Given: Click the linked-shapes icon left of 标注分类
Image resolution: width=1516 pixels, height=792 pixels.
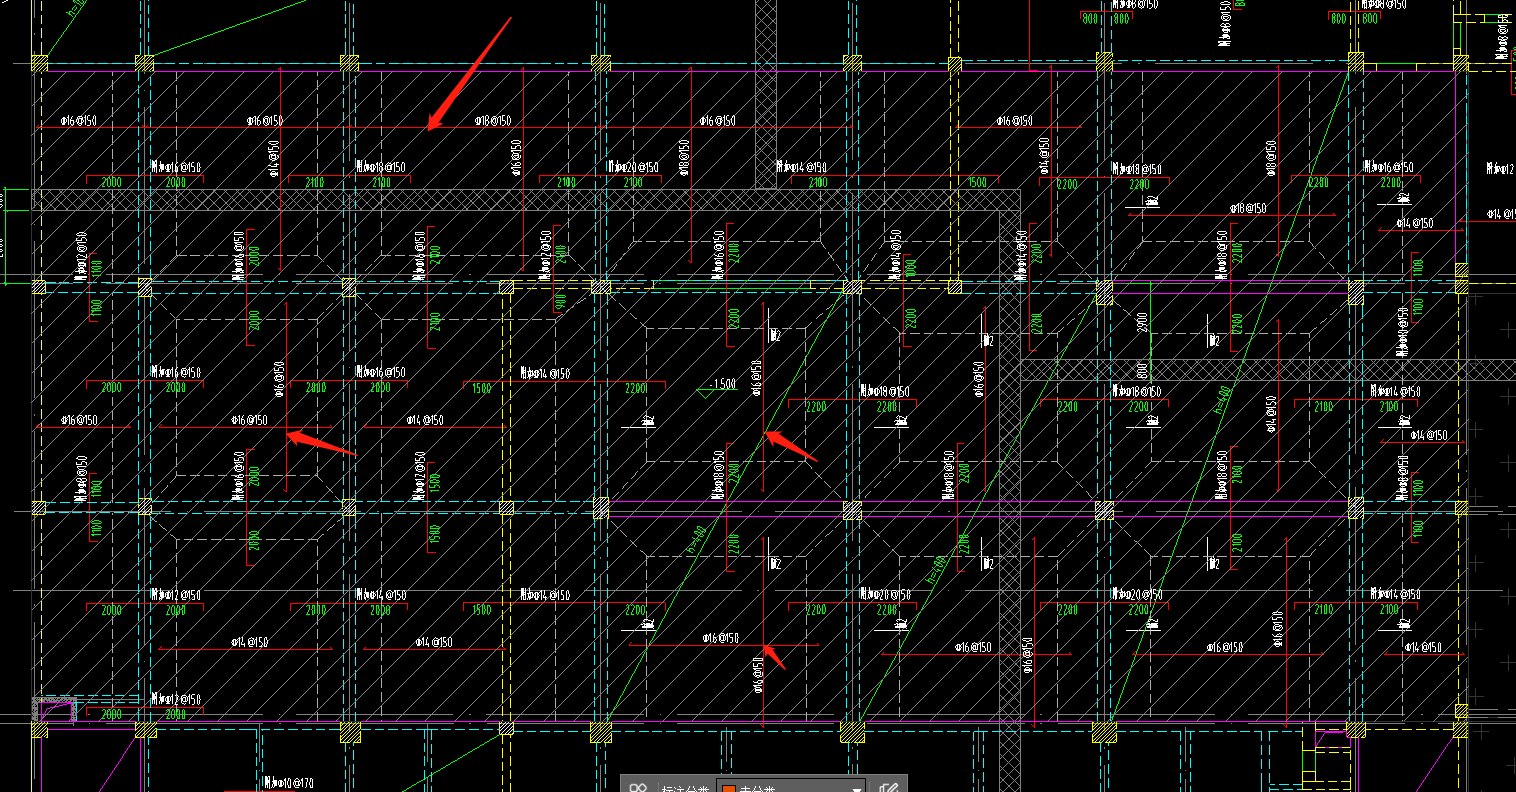Looking at the screenshot, I should [638, 788].
